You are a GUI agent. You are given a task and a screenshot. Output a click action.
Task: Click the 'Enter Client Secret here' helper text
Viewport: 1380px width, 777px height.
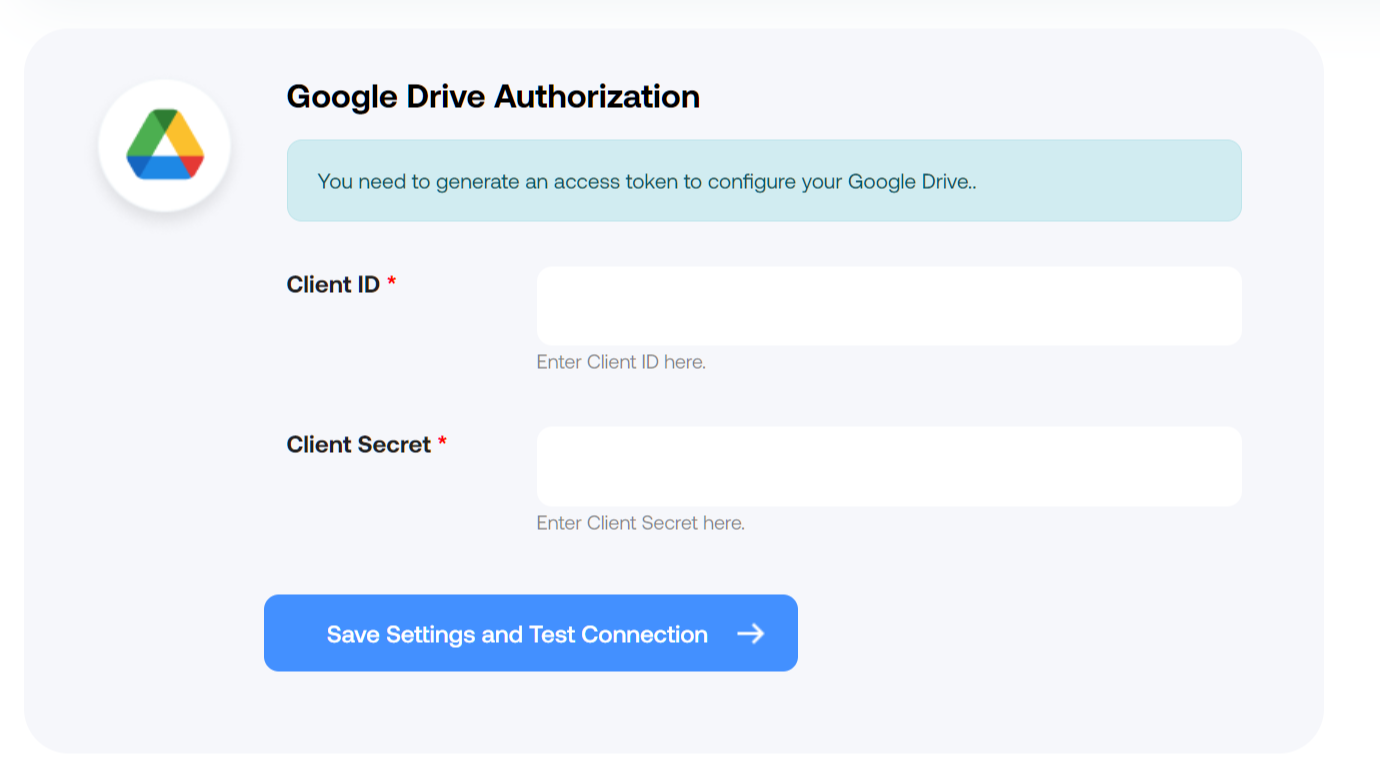[640, 523]
